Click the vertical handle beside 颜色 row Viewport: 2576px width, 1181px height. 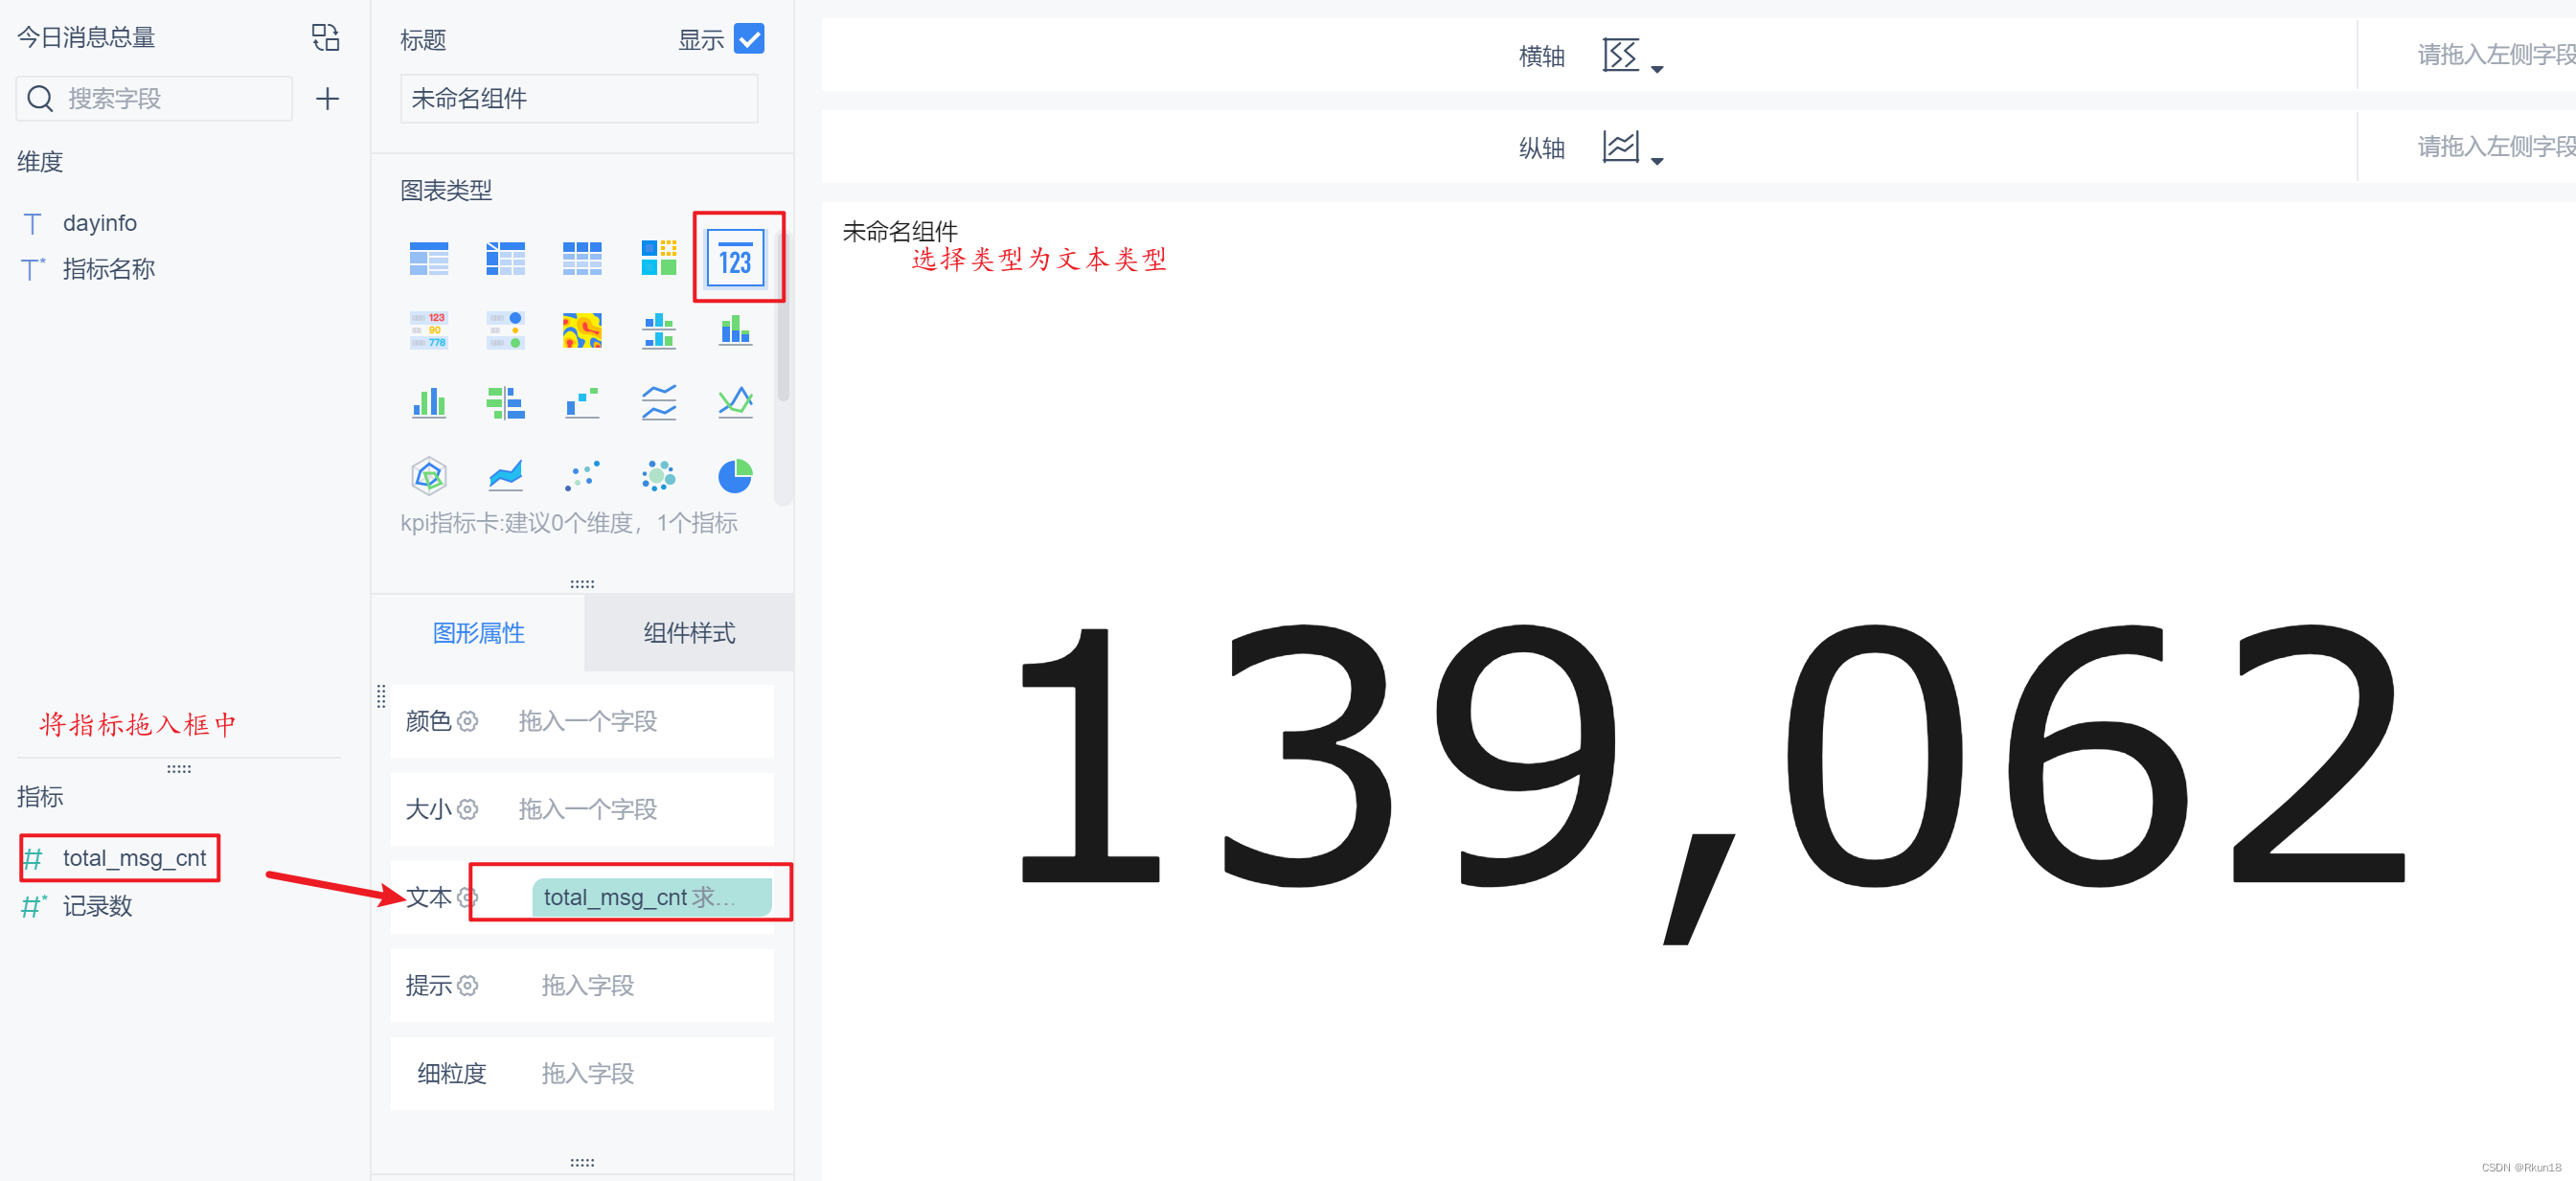381,696
